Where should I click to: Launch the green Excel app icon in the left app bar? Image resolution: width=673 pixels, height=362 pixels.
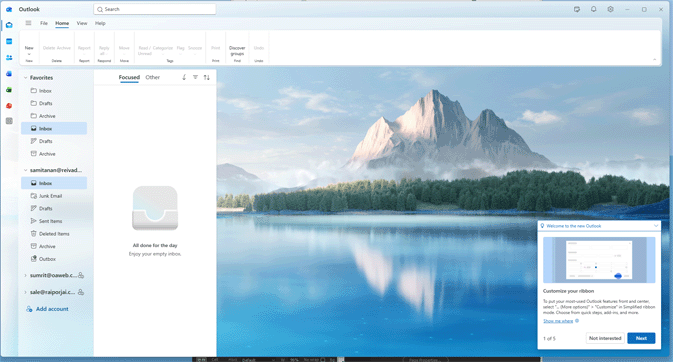pos(9,90)
